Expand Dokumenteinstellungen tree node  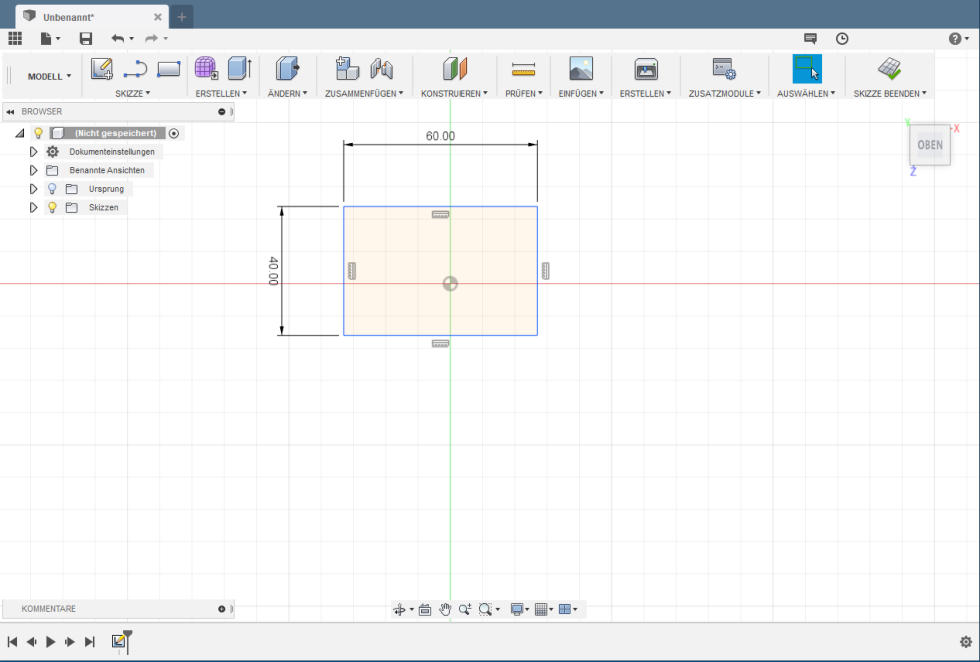(x=33, y=152)
